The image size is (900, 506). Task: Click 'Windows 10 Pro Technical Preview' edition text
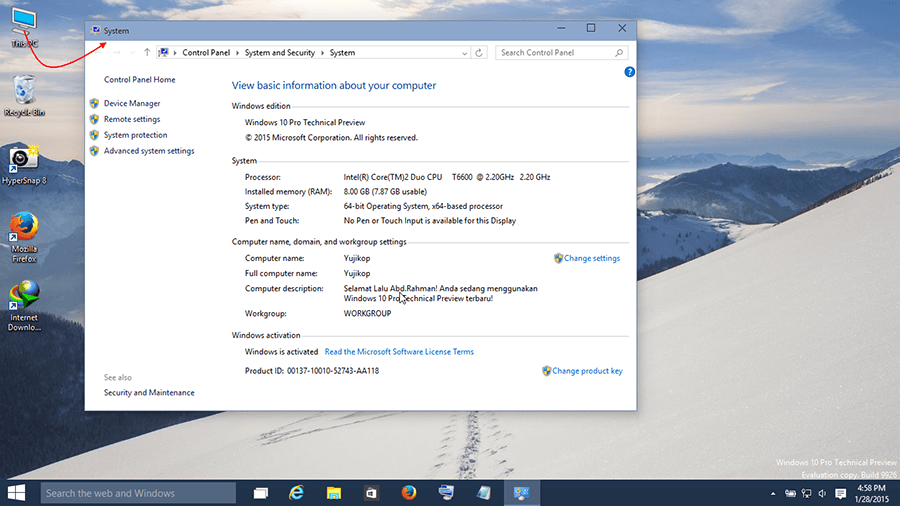tap(305, 122)
